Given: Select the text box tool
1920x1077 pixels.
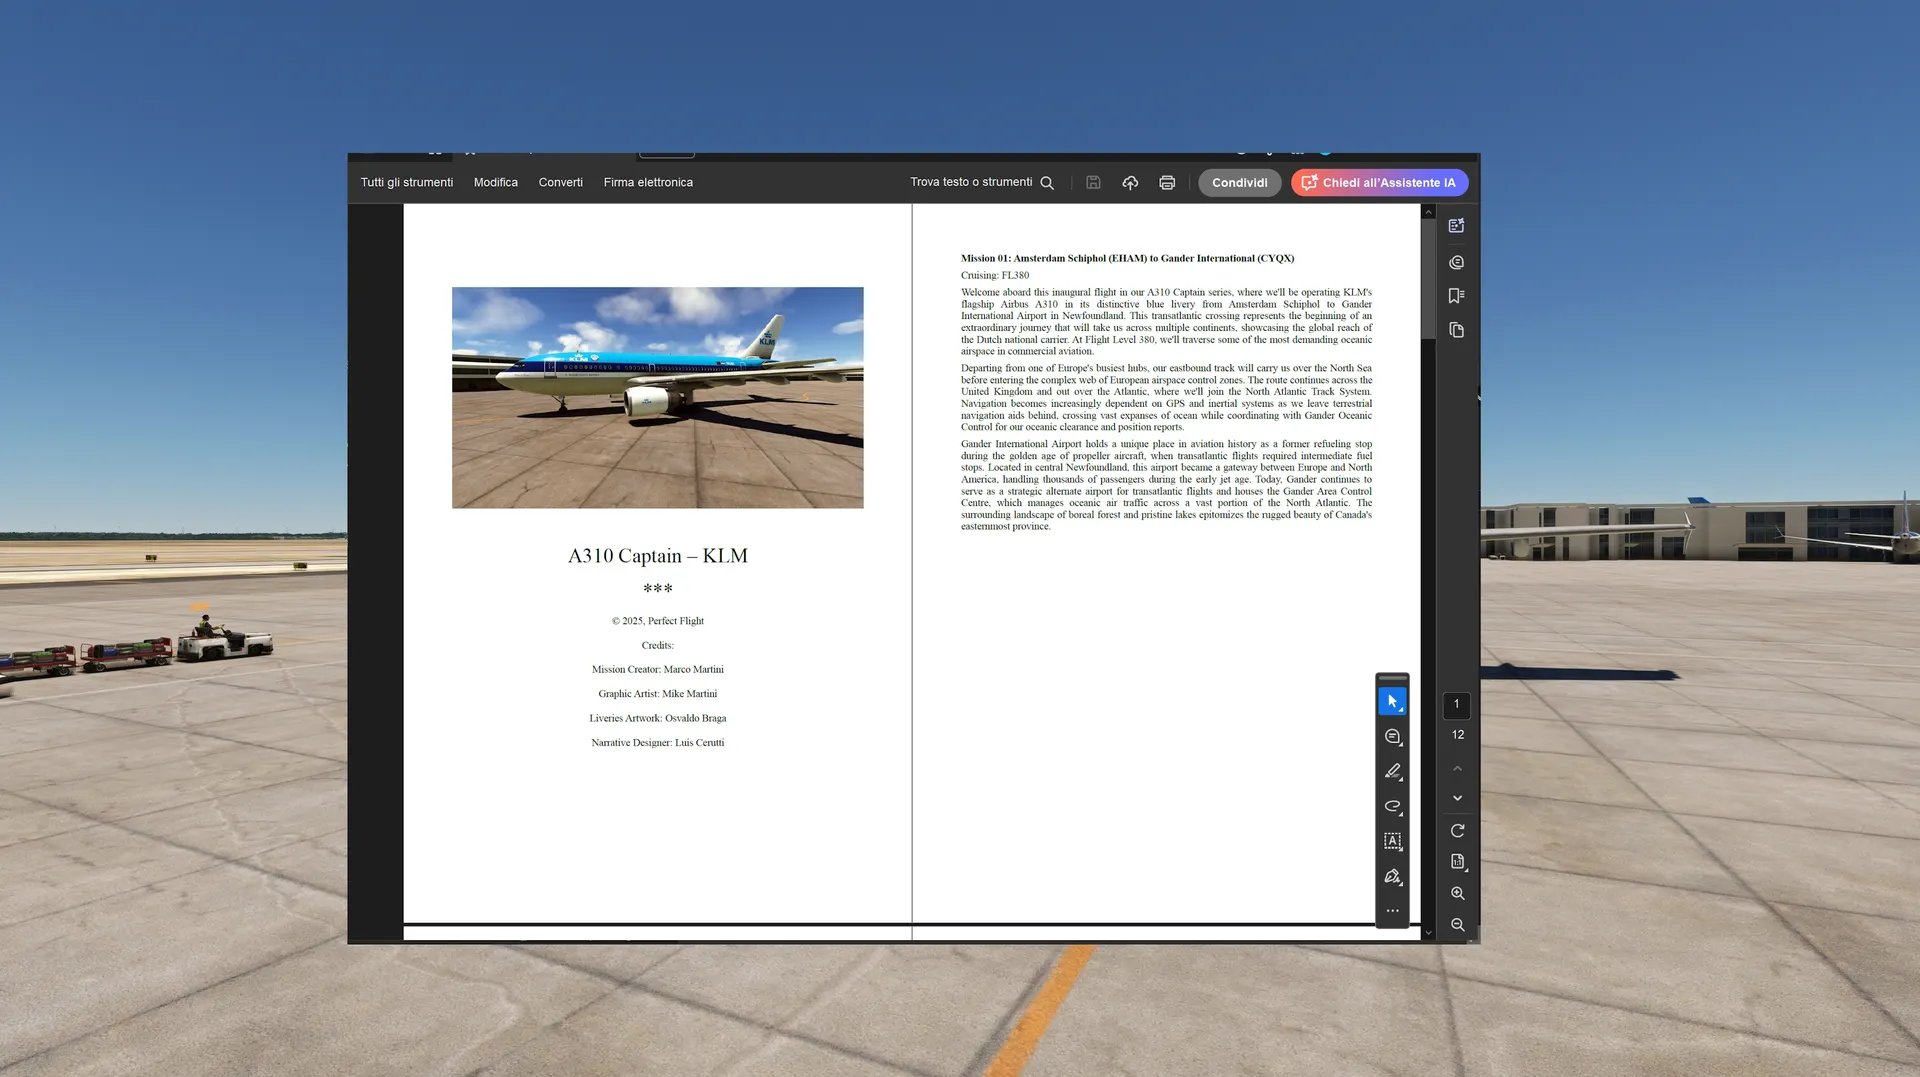Looking at the screenshot, I should click(1392, 841).
